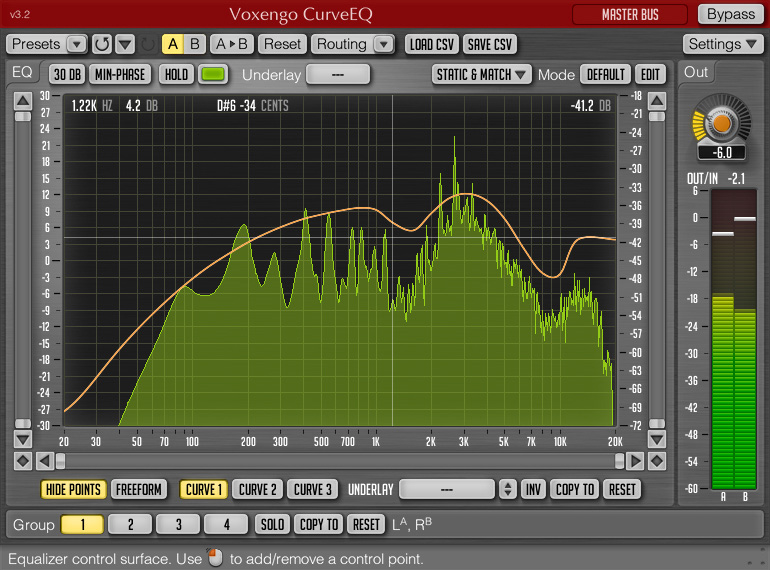Open the Presets dropdown arrow
This screenshot has width=770, height=570.
77,44
